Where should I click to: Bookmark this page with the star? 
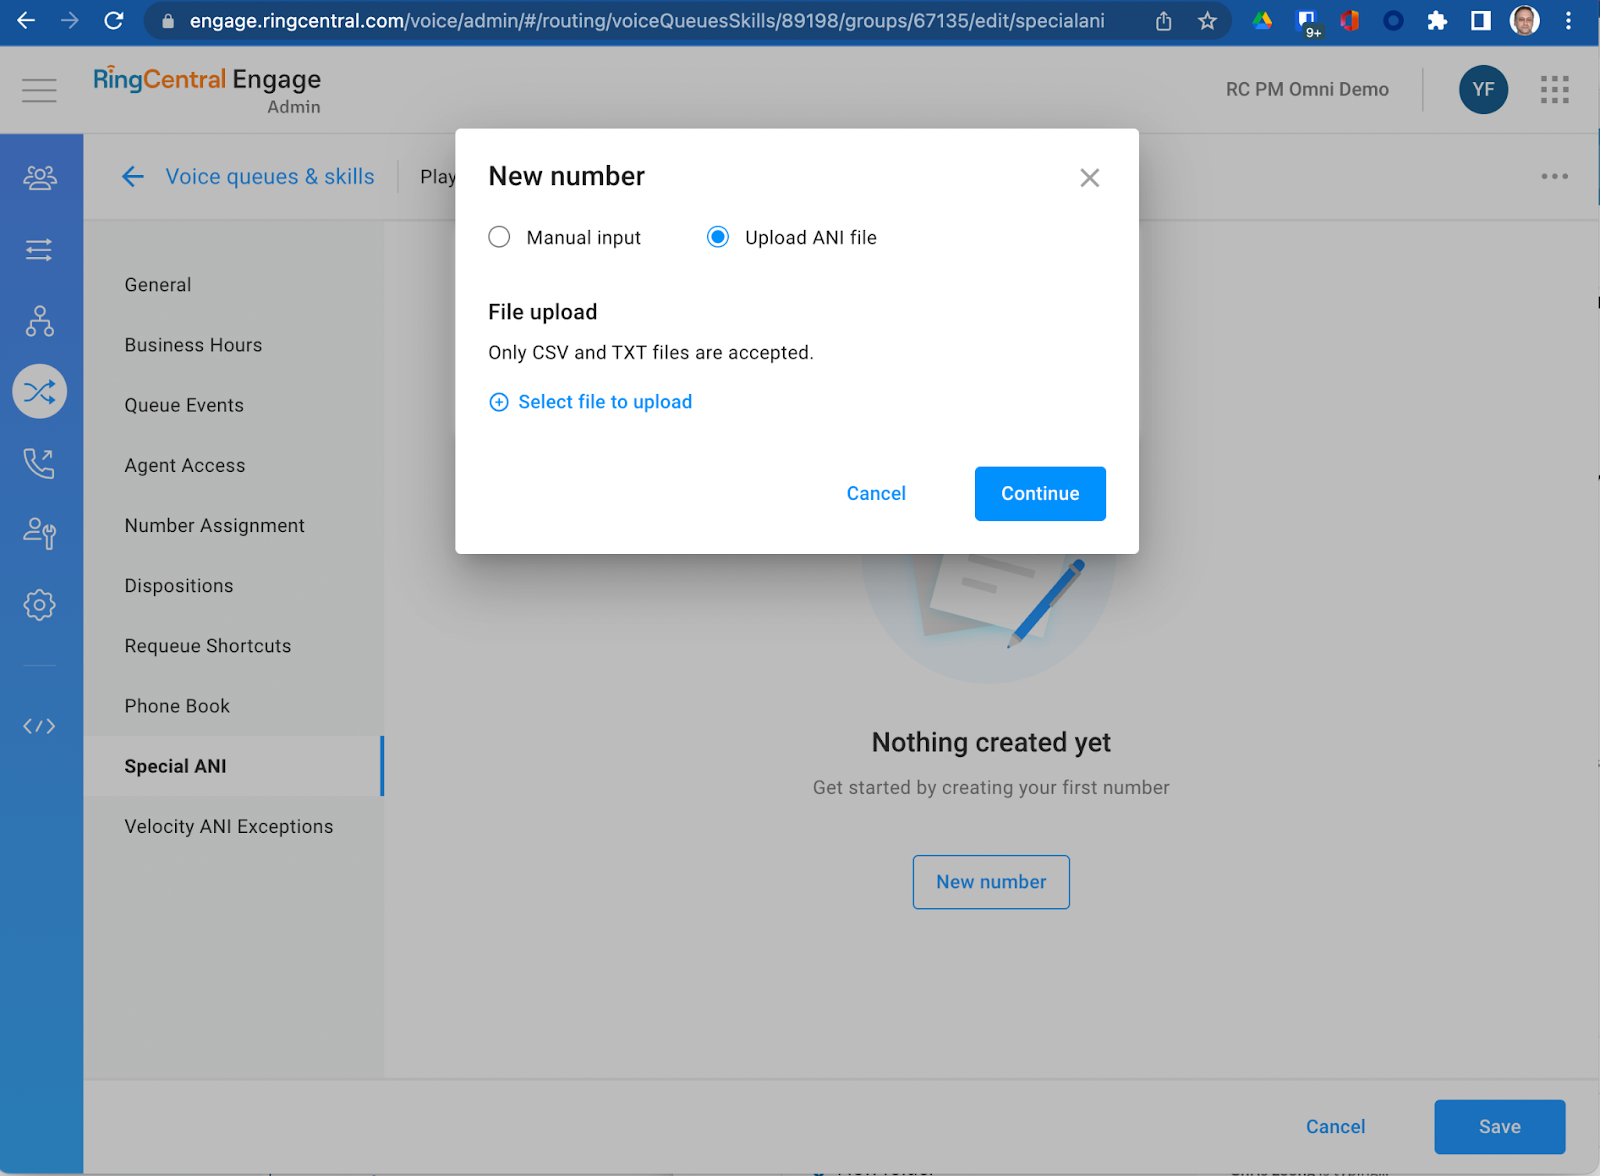point(1207,21)
